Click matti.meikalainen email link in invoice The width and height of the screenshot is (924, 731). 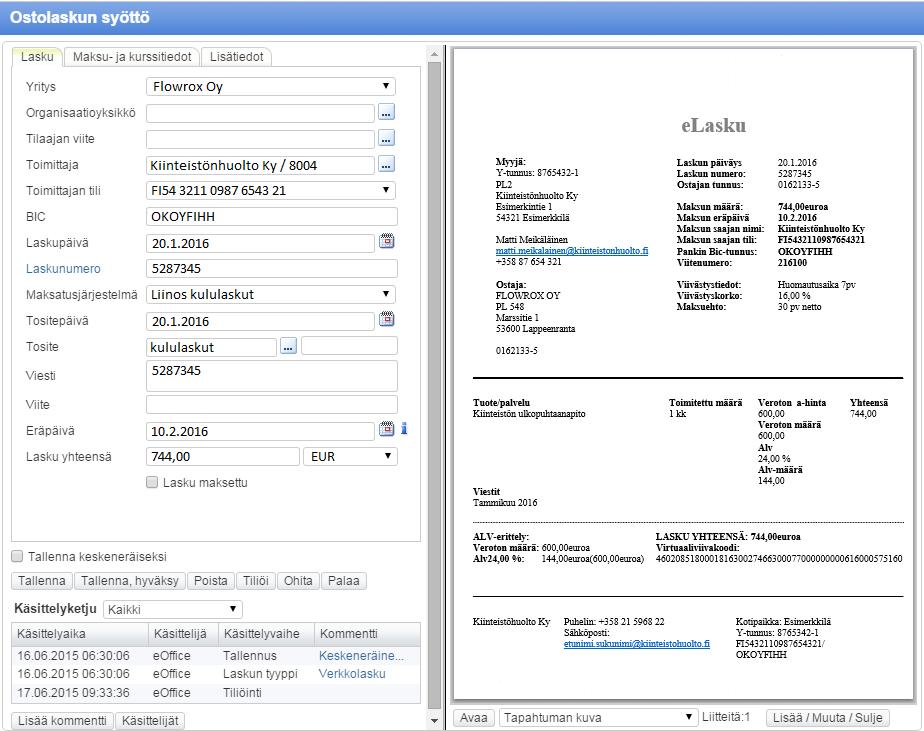point(572,251)
